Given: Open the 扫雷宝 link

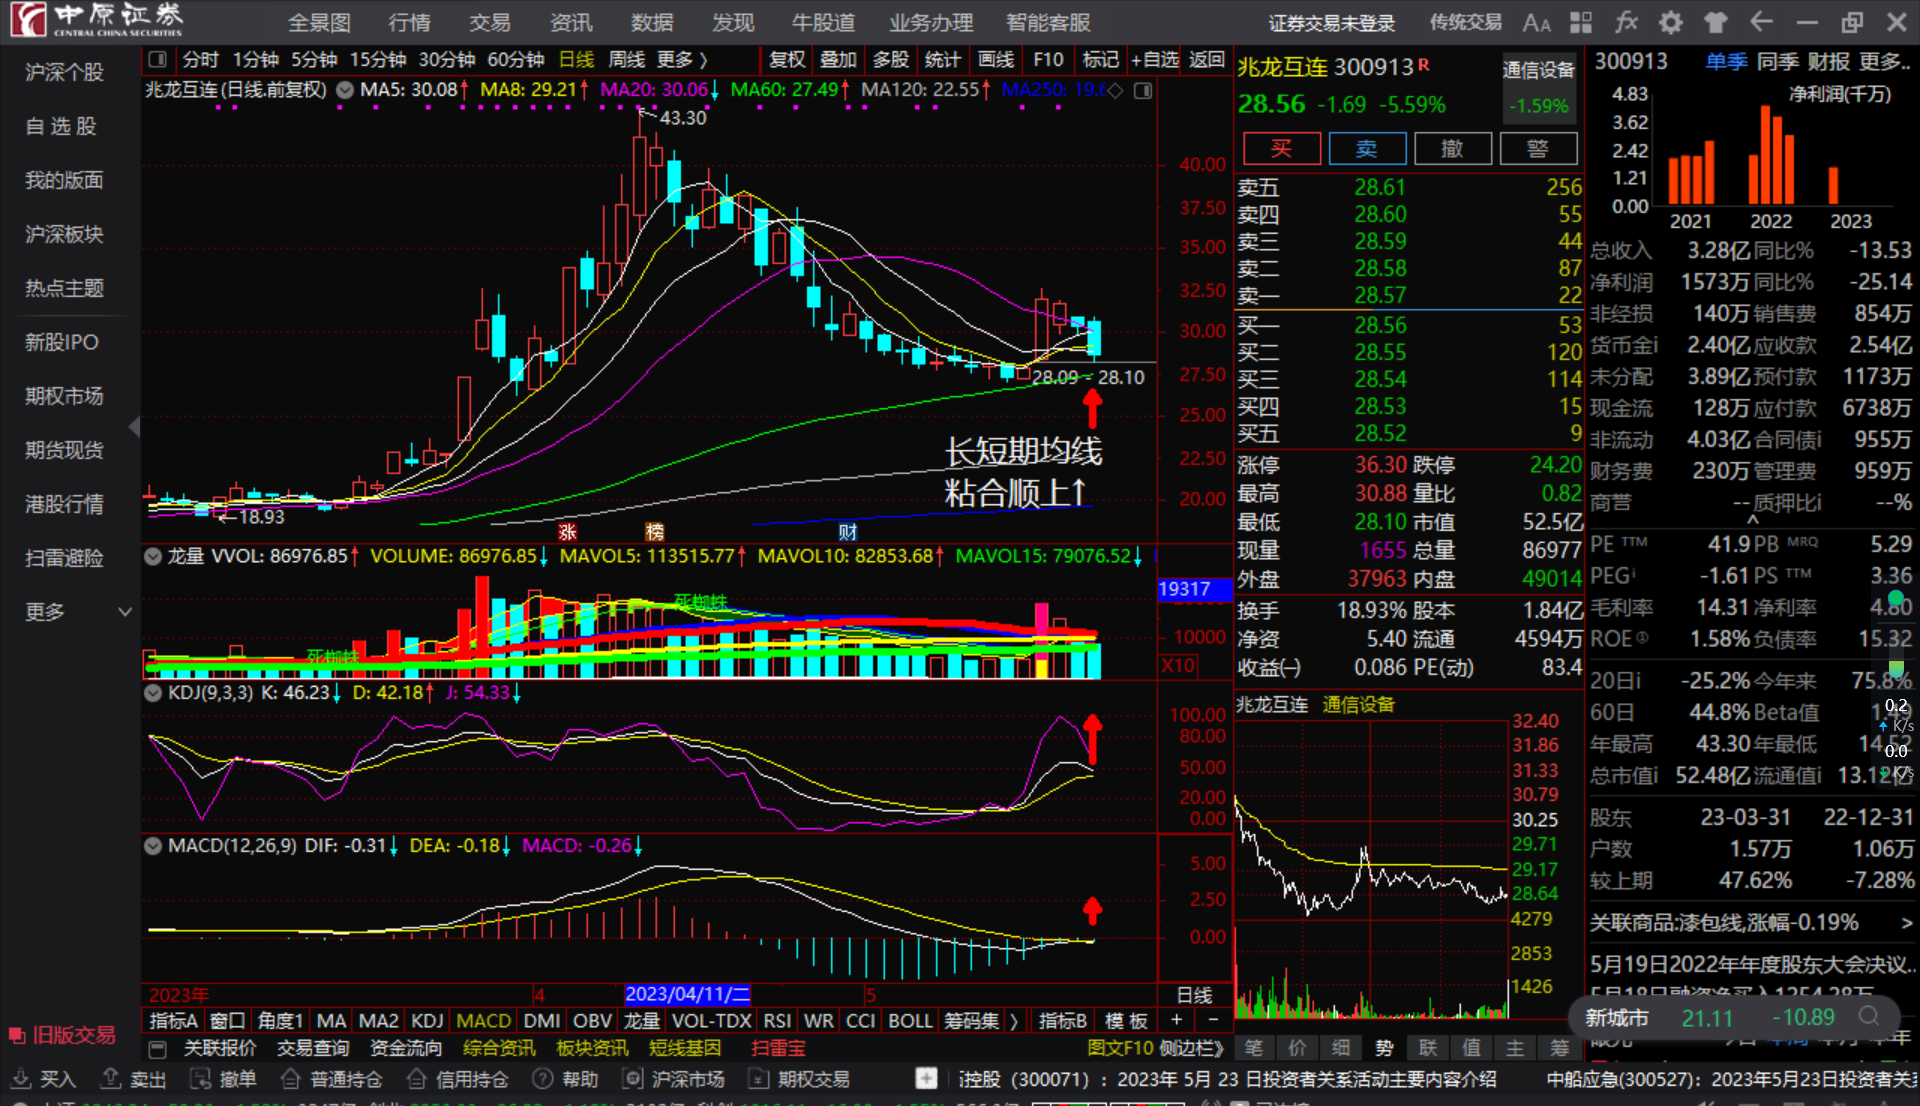Looking at the screenshot, I should pyautogui.click(x=778, y=1049).
